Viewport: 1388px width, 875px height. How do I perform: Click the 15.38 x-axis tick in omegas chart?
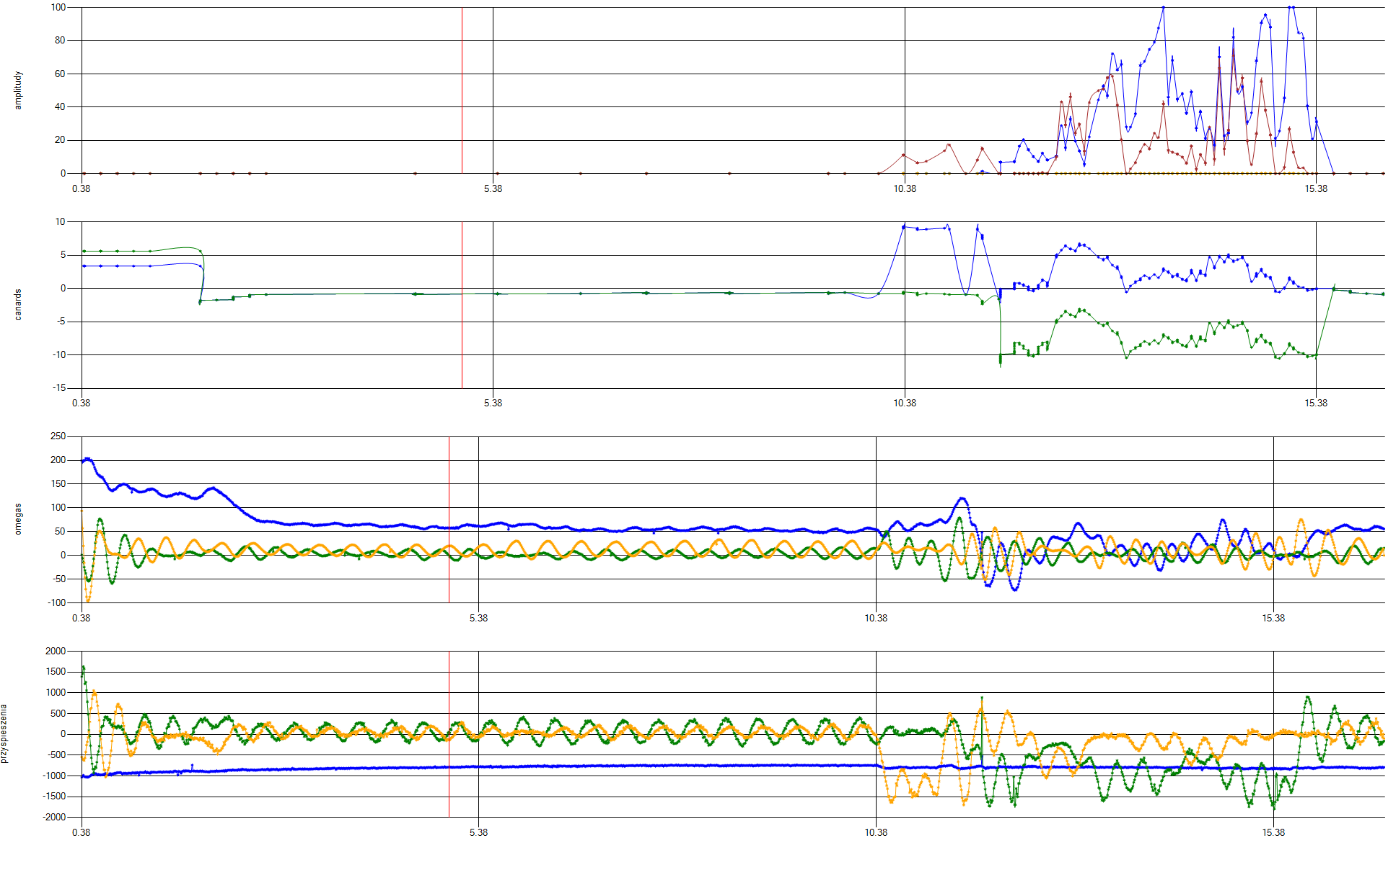click(1272, 618)
